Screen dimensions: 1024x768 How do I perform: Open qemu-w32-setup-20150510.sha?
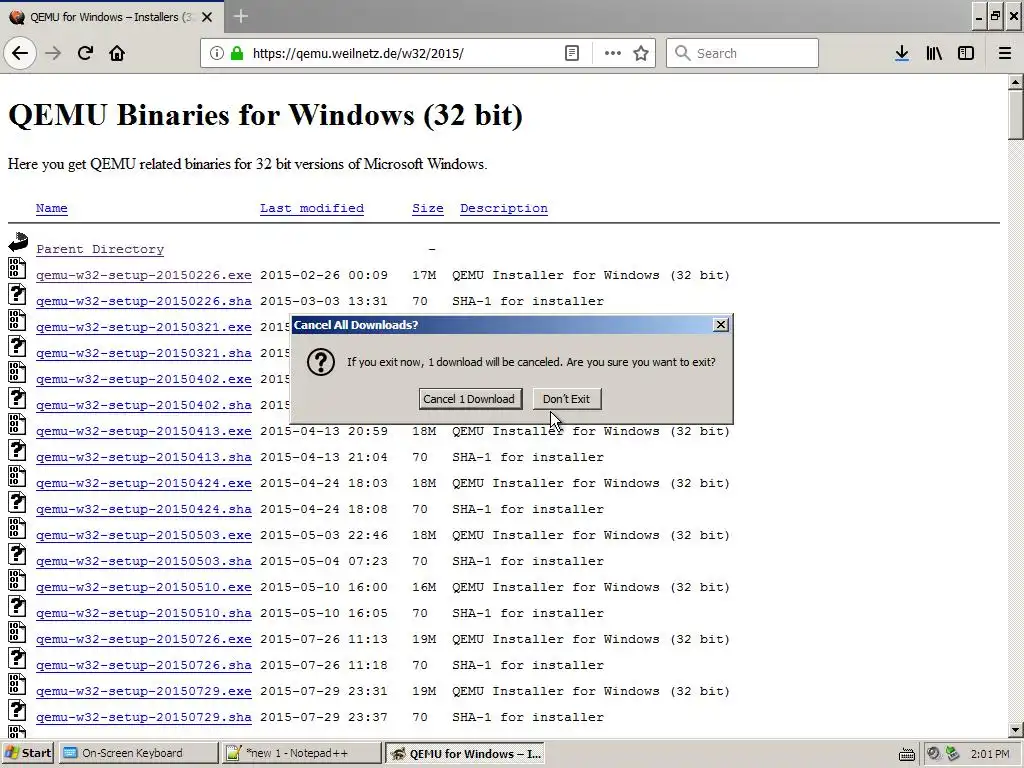144,613
